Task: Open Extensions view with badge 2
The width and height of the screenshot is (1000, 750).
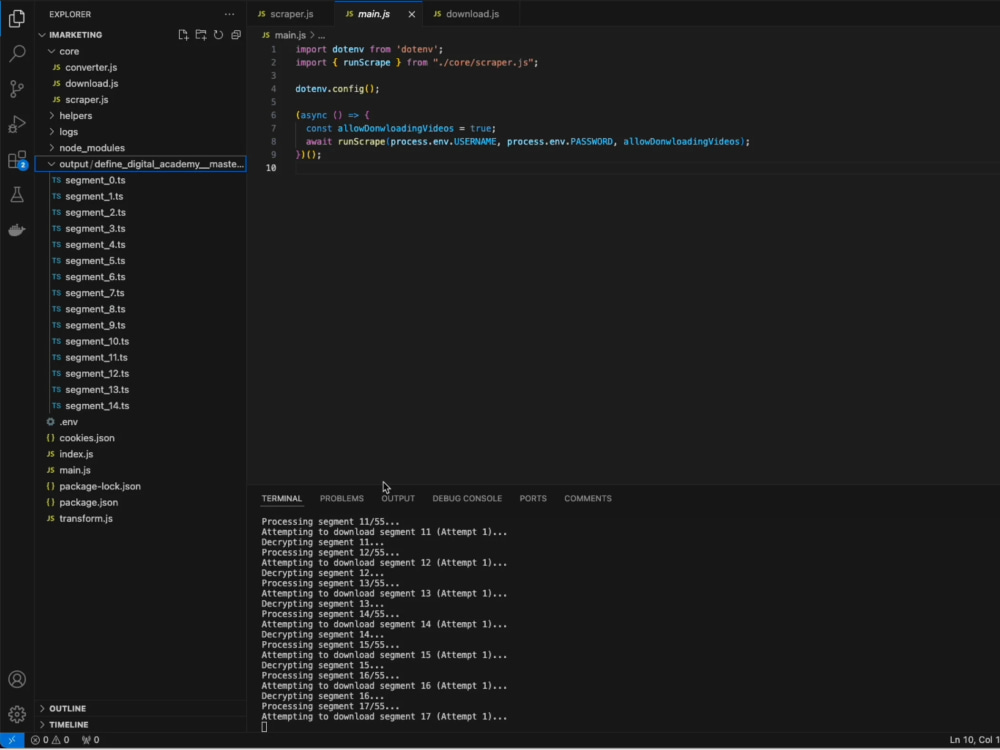Action: (17, 160)
